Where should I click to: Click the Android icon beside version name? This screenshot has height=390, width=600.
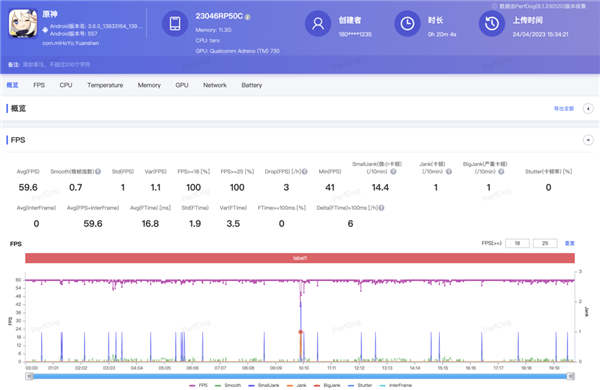pos(45,29)
